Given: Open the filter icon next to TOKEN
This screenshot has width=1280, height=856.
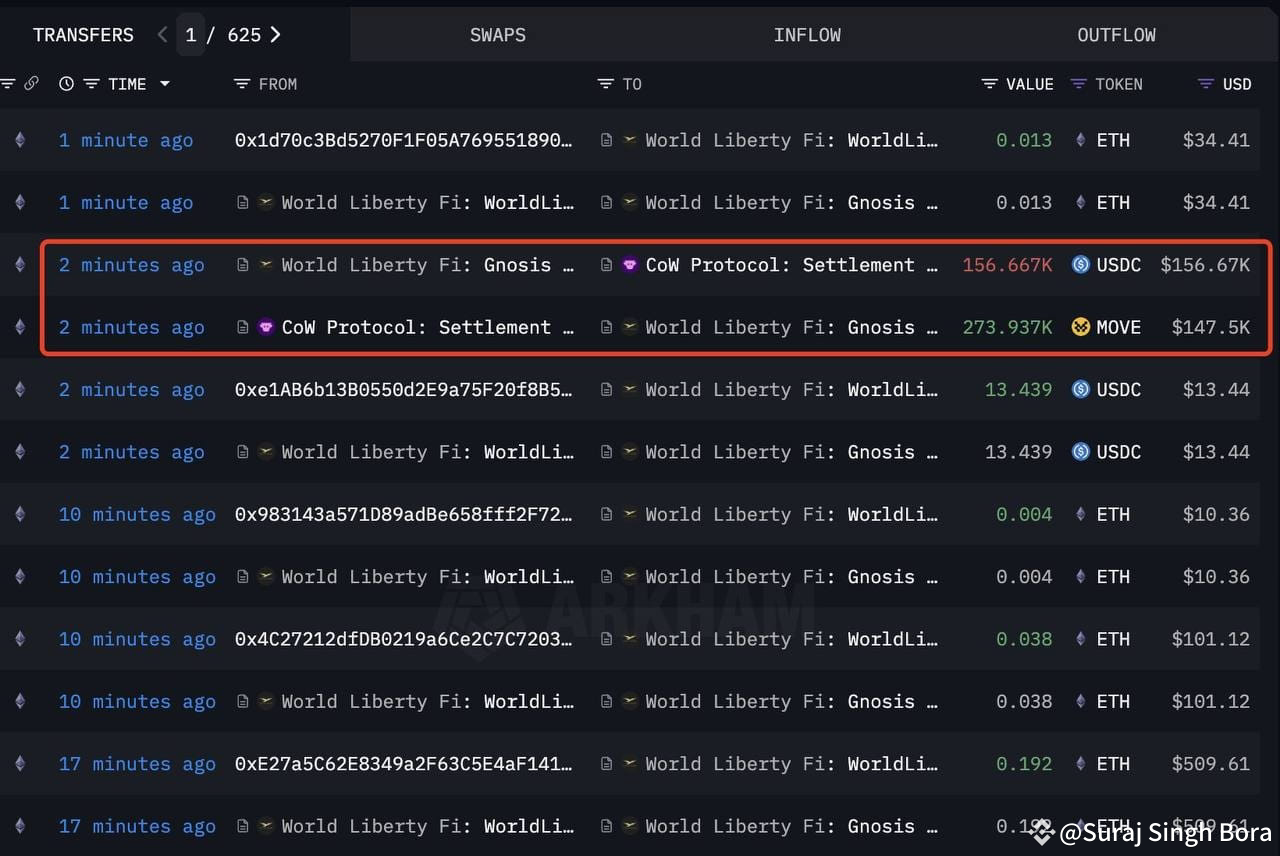Looking at the screenshot, I should [x=1078, y=84].
